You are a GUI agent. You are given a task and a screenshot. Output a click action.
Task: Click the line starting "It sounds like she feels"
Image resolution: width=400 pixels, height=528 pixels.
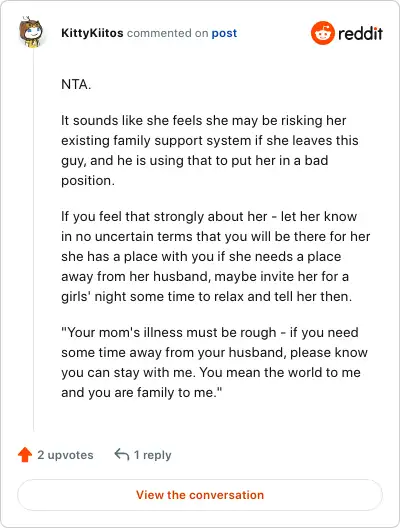coord(204,121)
